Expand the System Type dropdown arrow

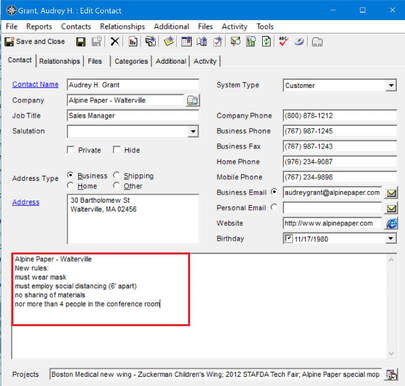391,85
